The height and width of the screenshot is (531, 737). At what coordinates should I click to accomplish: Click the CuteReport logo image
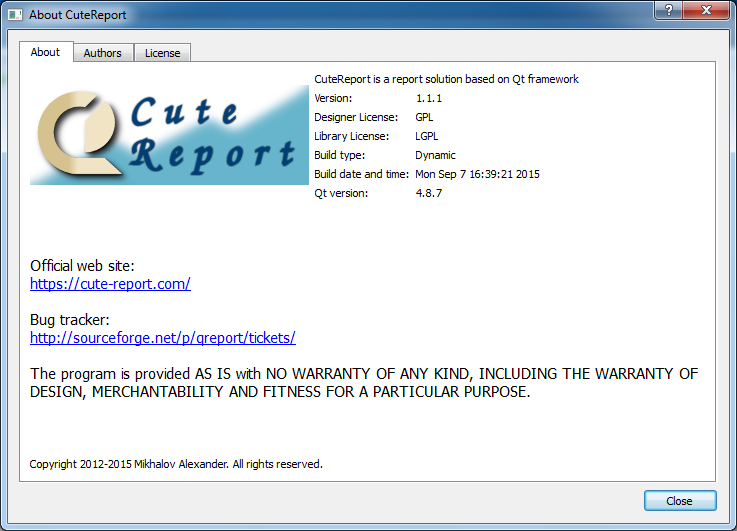169,135
